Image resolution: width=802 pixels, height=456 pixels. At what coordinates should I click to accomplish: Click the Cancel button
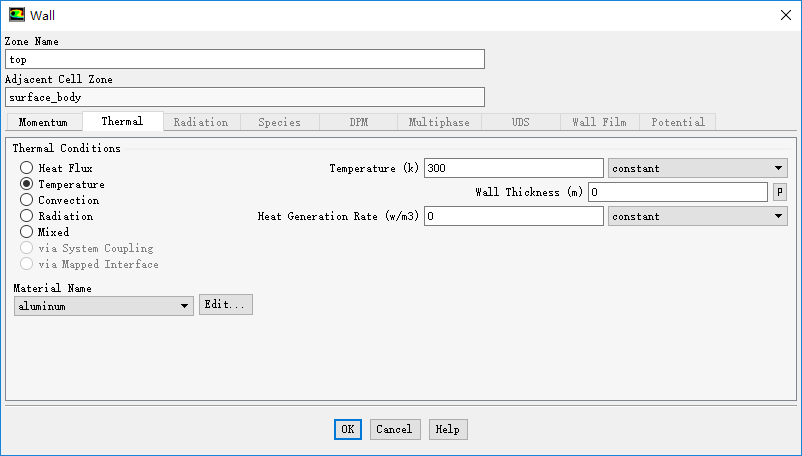[394, 429]
